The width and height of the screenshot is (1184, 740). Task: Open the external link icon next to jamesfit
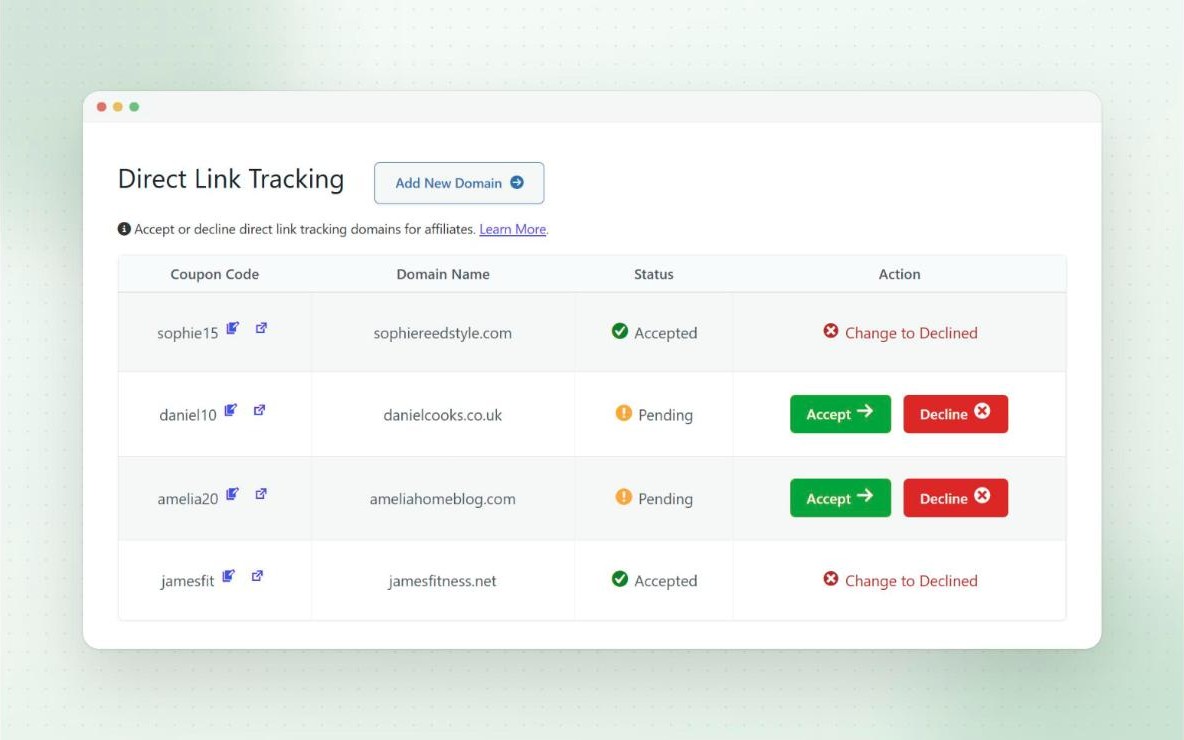click(257, 576)
